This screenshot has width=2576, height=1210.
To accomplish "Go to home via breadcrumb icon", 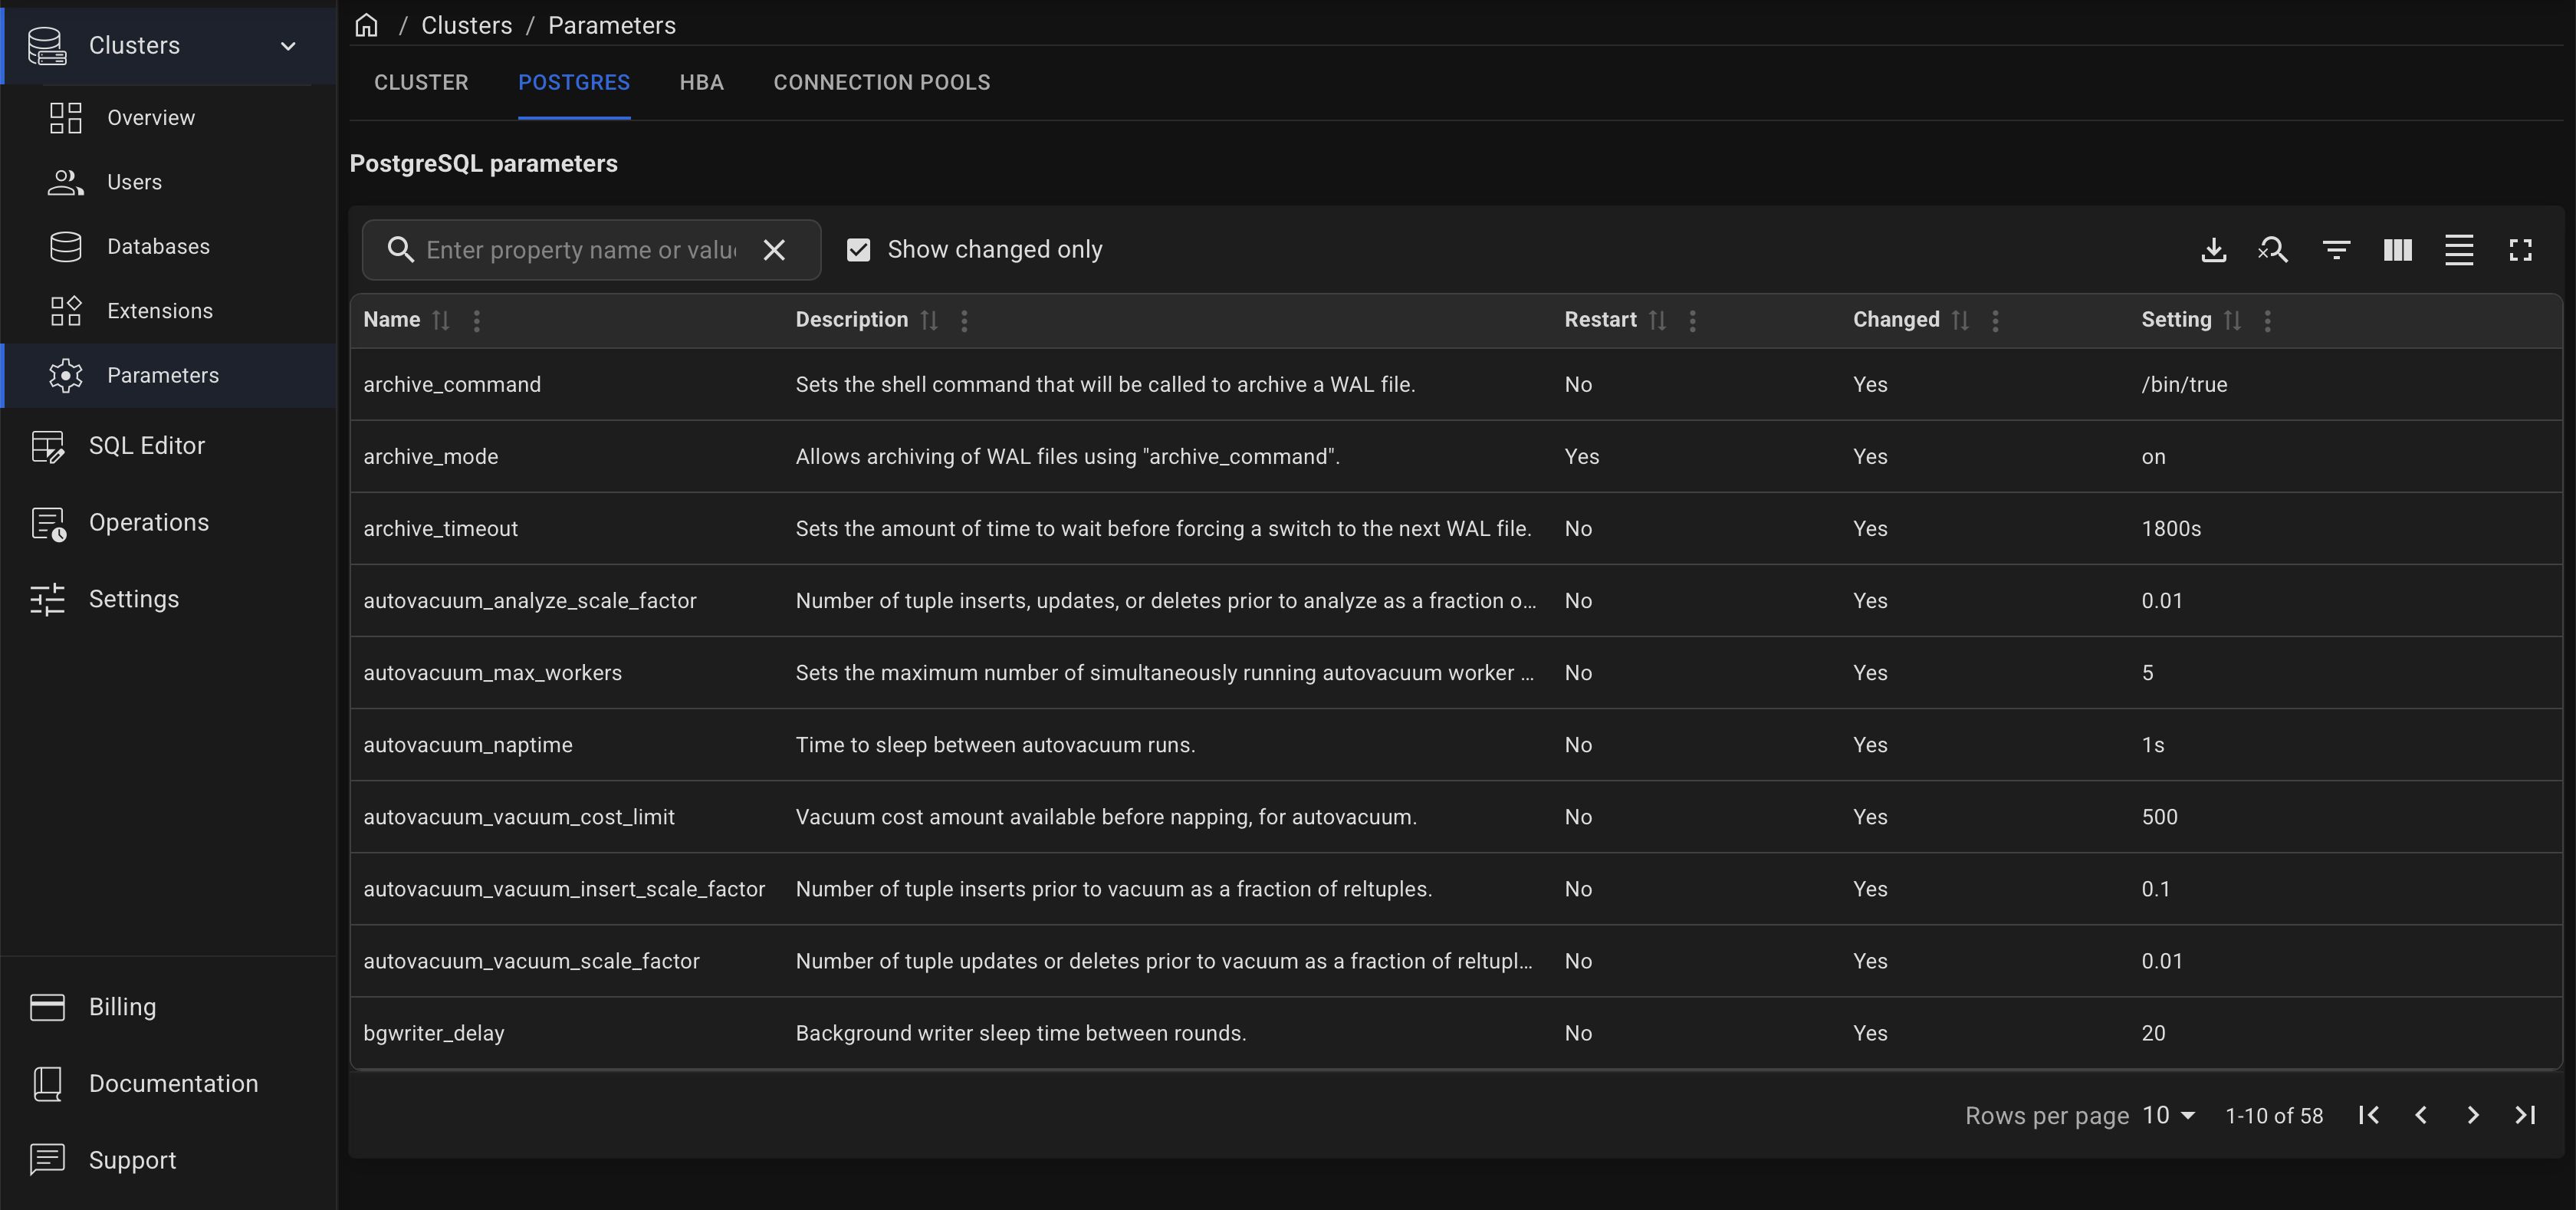I will coord(367,25).
